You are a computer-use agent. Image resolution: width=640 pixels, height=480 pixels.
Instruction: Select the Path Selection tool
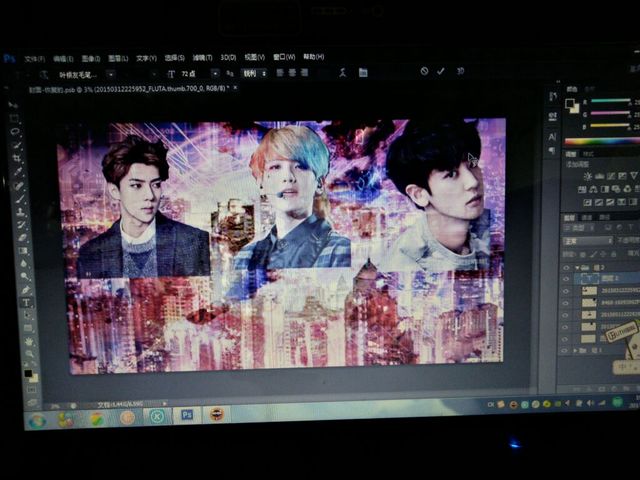(27, 315)
